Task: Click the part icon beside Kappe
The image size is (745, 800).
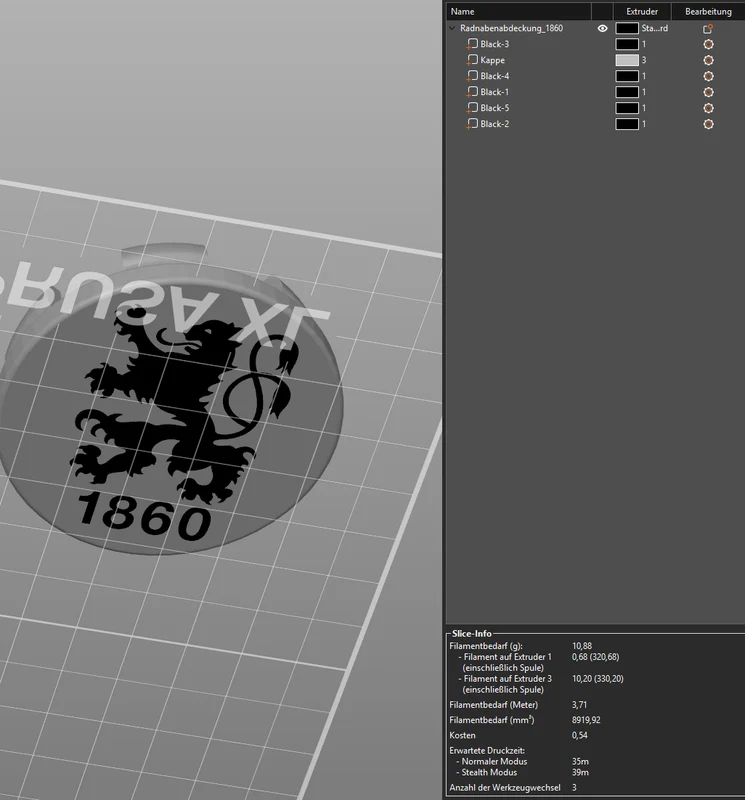Action: tap(472, 60)
